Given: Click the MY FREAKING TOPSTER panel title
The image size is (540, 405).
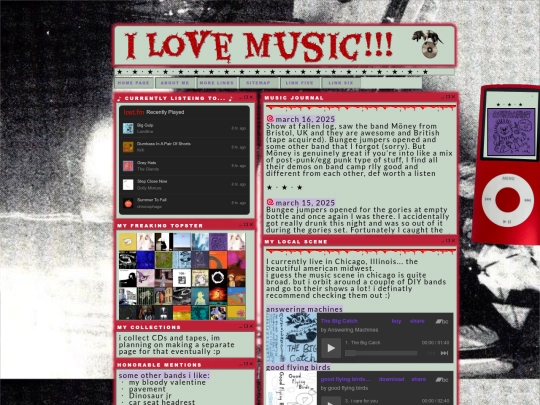Looking at the screenshot, I should point(160,226).
